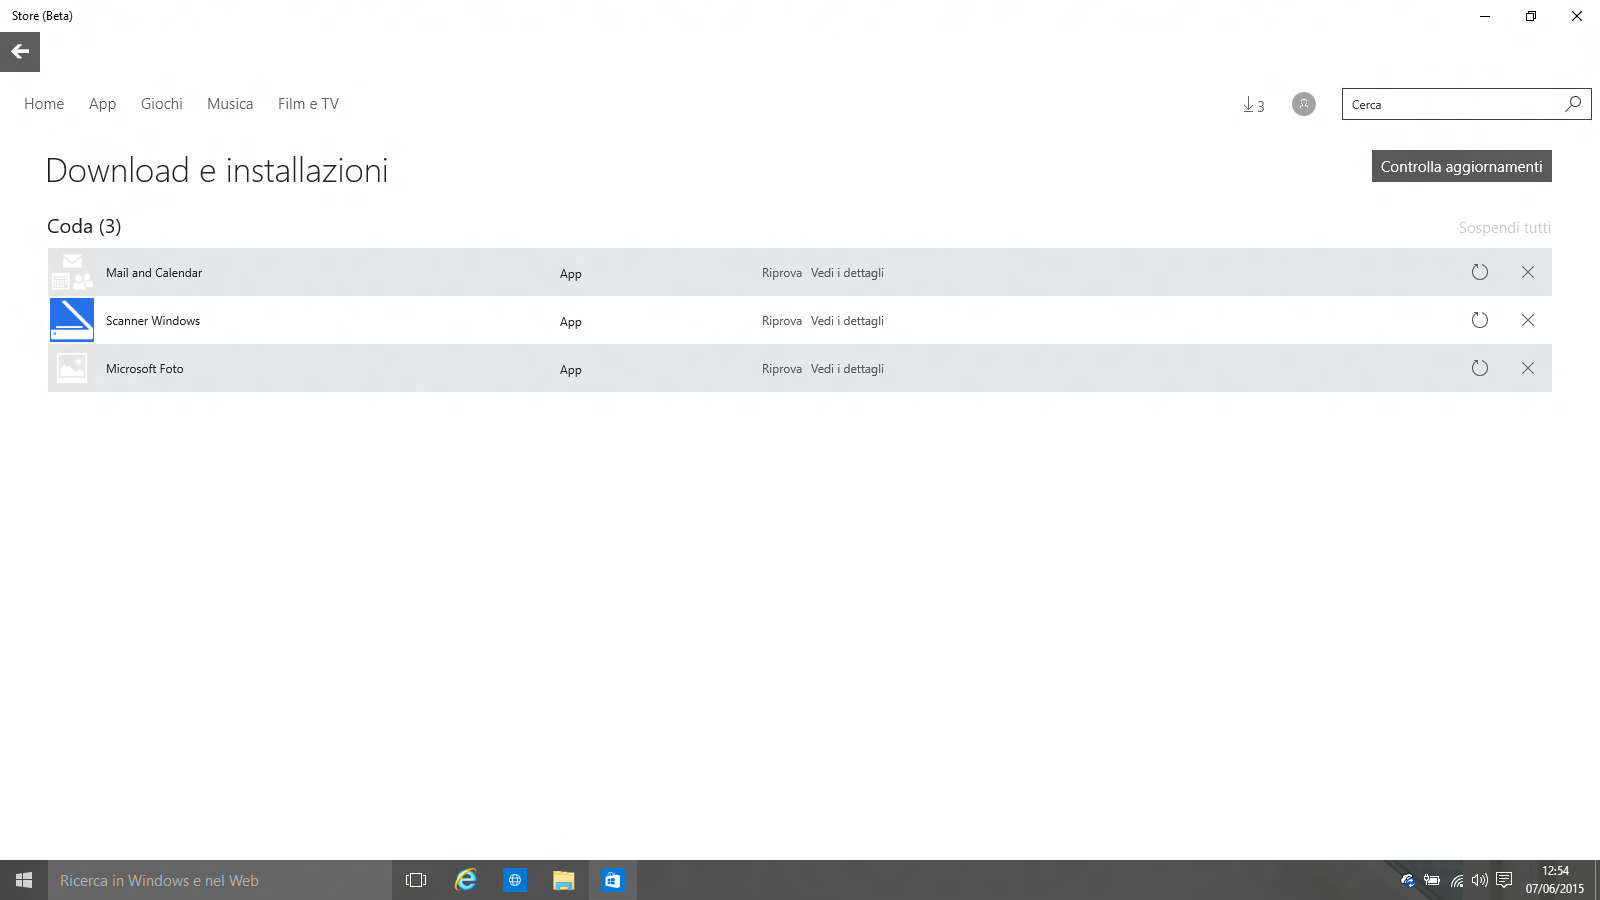The width and height of the screenshot is (1600, 900).
Task: Open the OneDrive tray icon
Action: (x=1408, y=881)
